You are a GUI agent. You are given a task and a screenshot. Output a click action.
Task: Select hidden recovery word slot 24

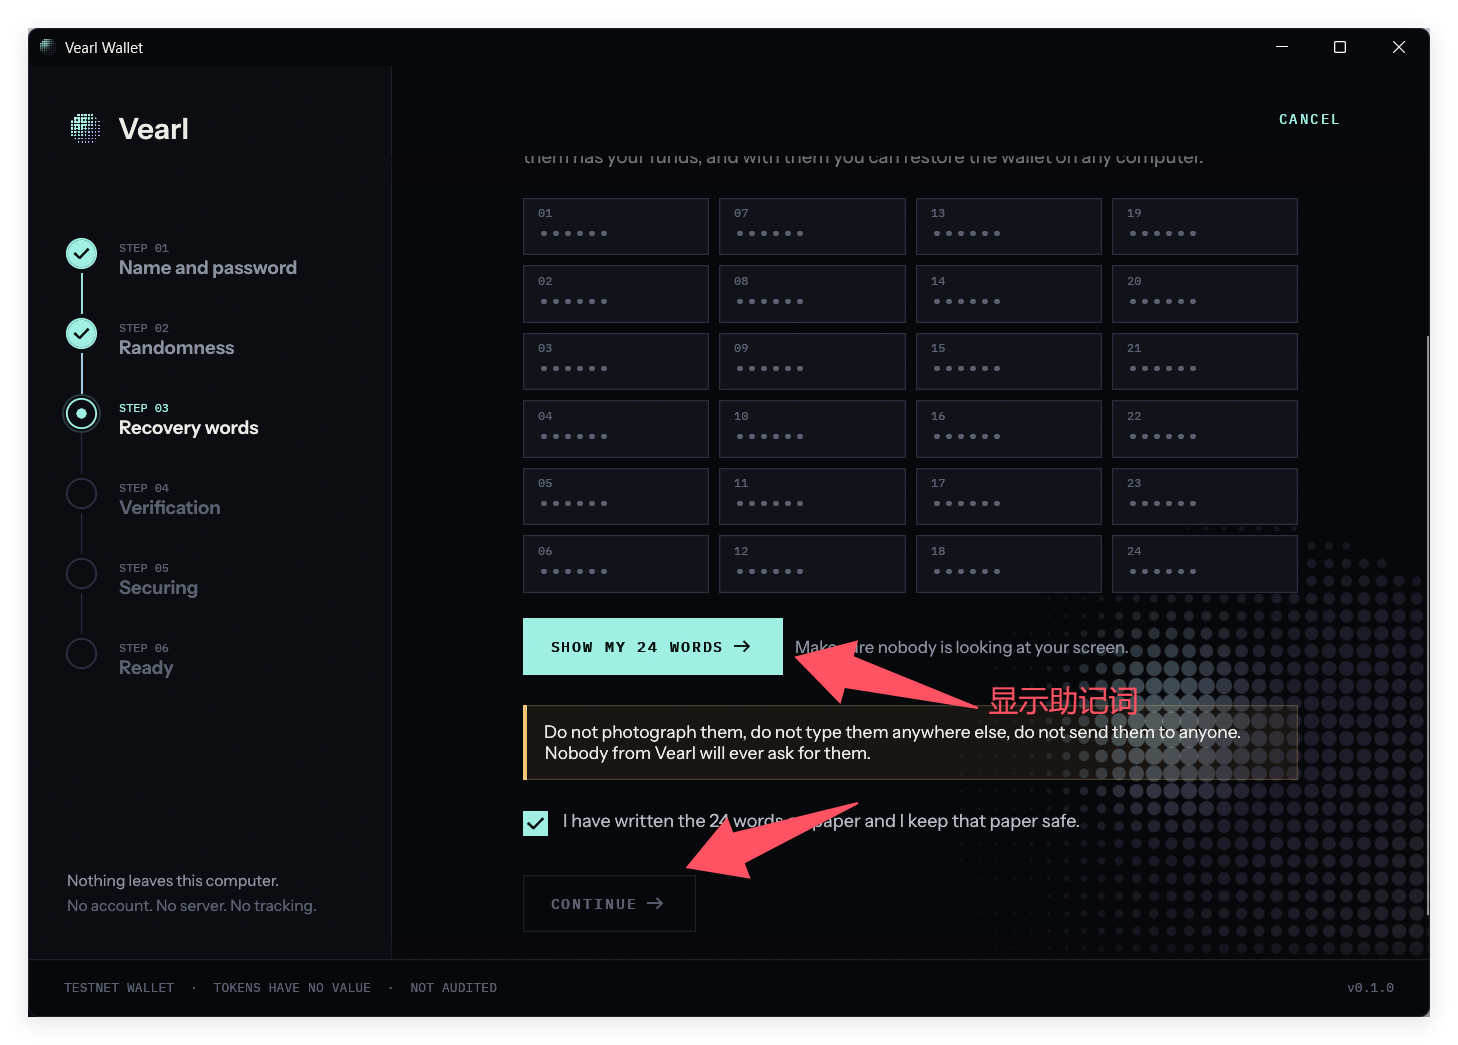pos(1205,564)
